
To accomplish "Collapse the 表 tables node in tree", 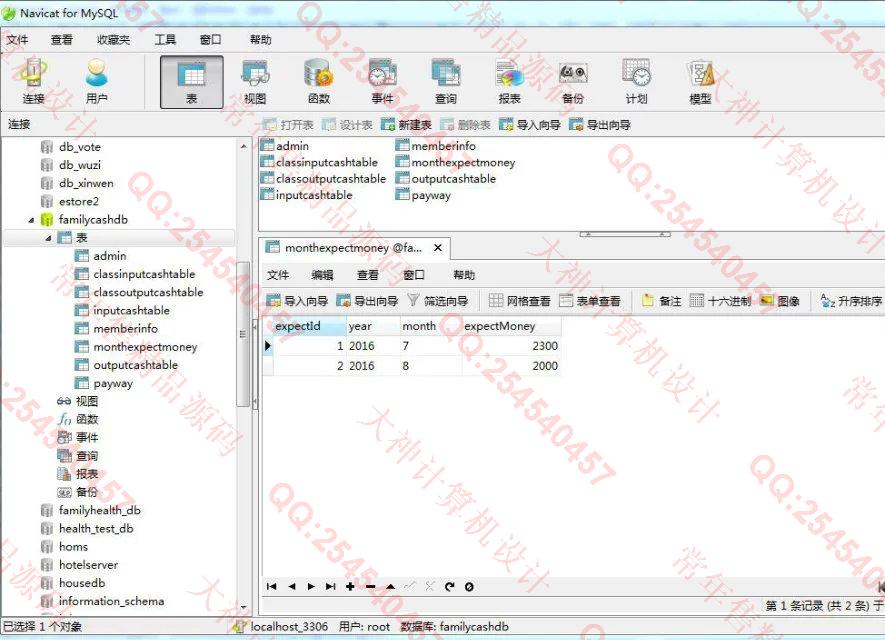I will click(49, 238).
